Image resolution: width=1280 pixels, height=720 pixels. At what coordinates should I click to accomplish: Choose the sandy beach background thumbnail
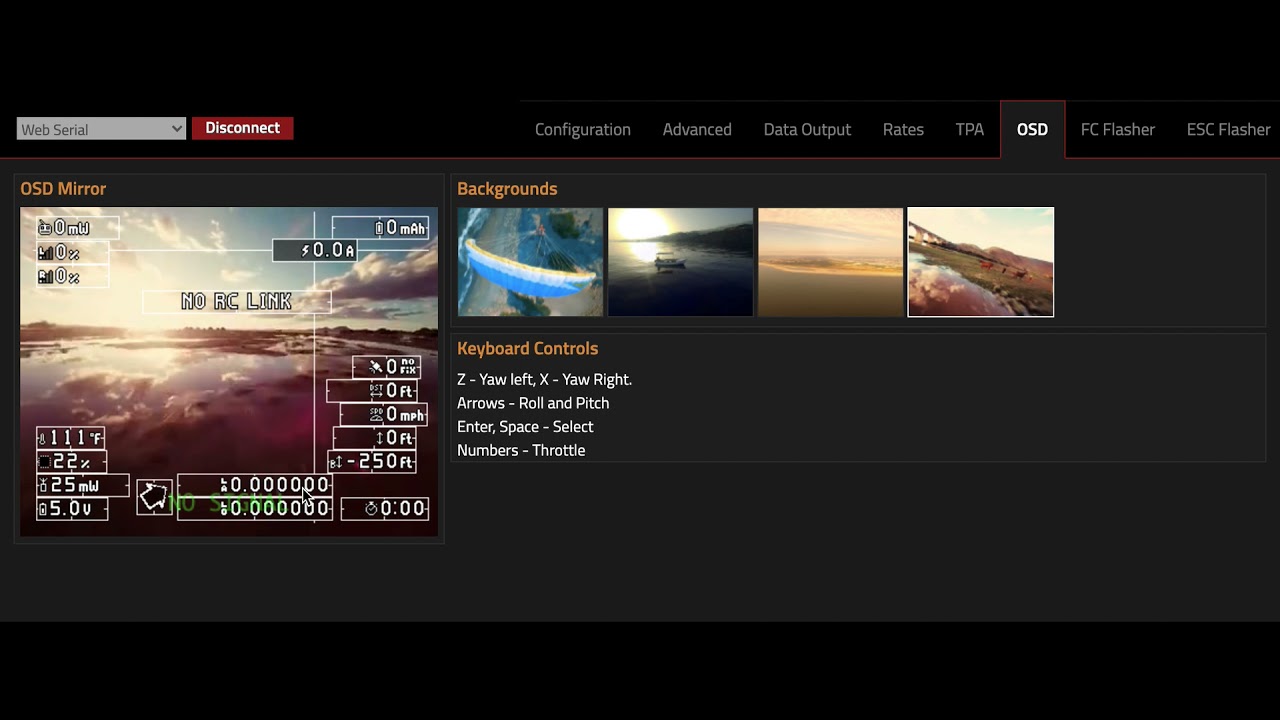pyautogui.click(x=830, y=262)
